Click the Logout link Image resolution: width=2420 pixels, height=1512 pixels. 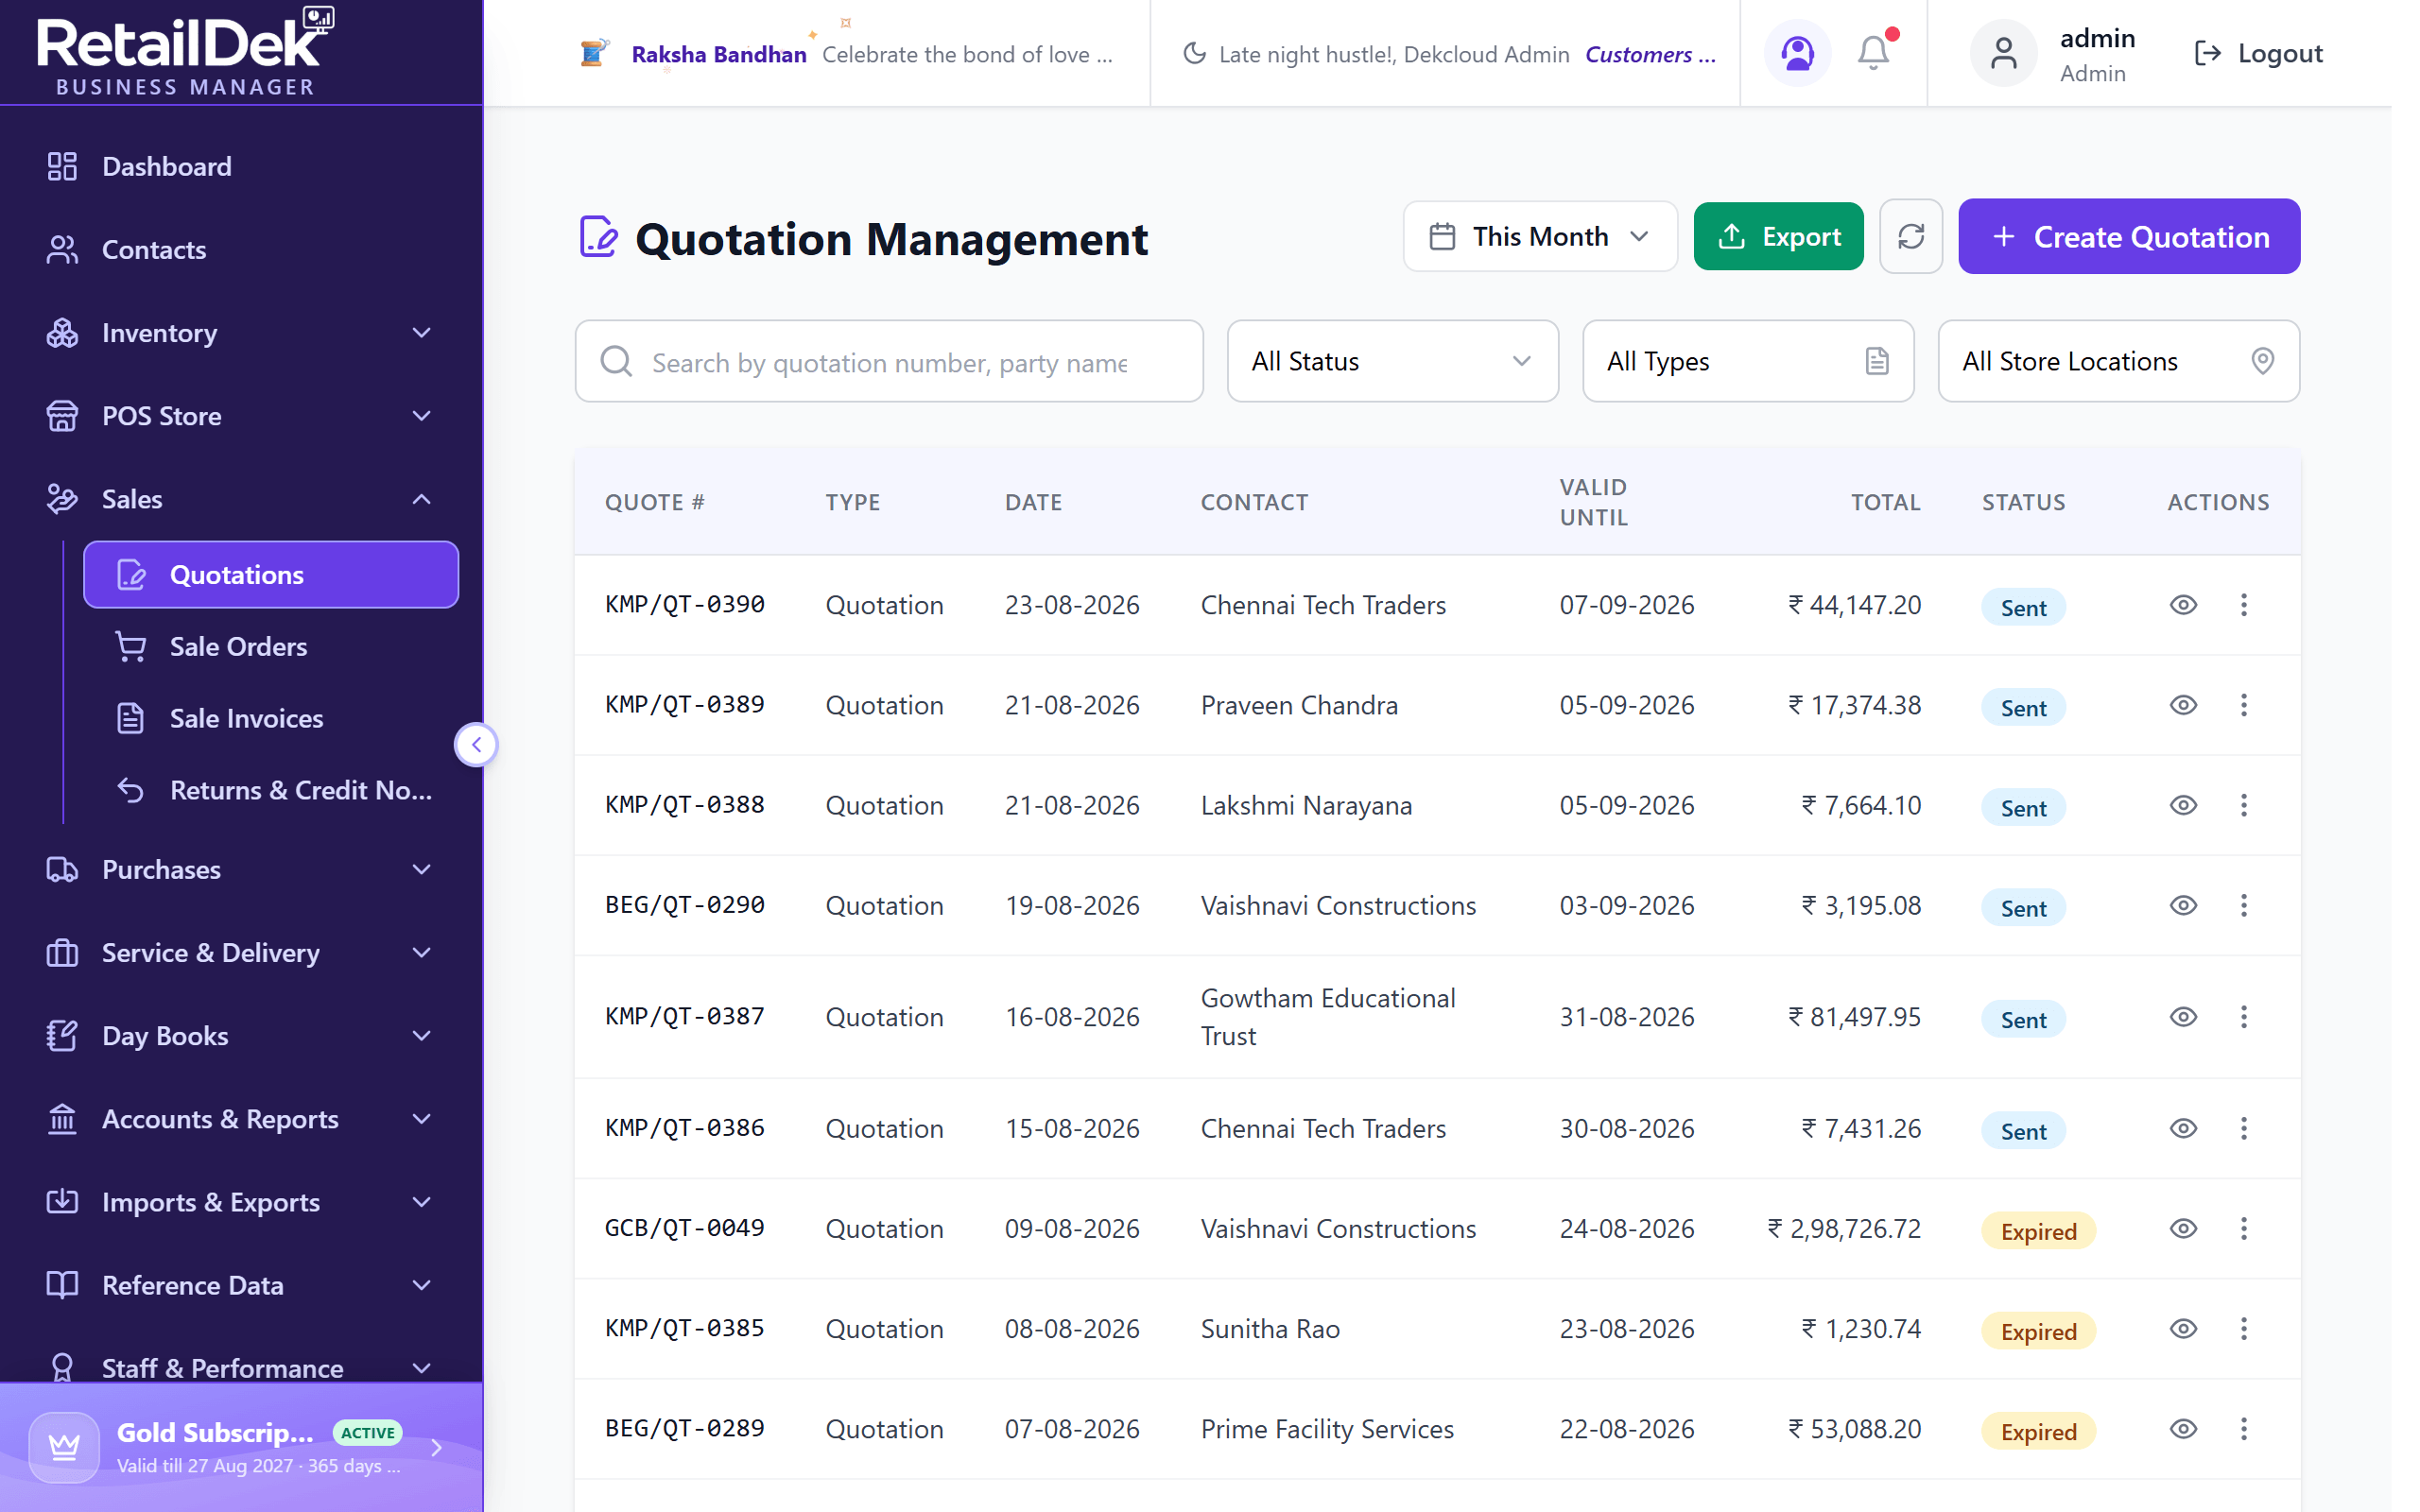[x=2257, y=53]
